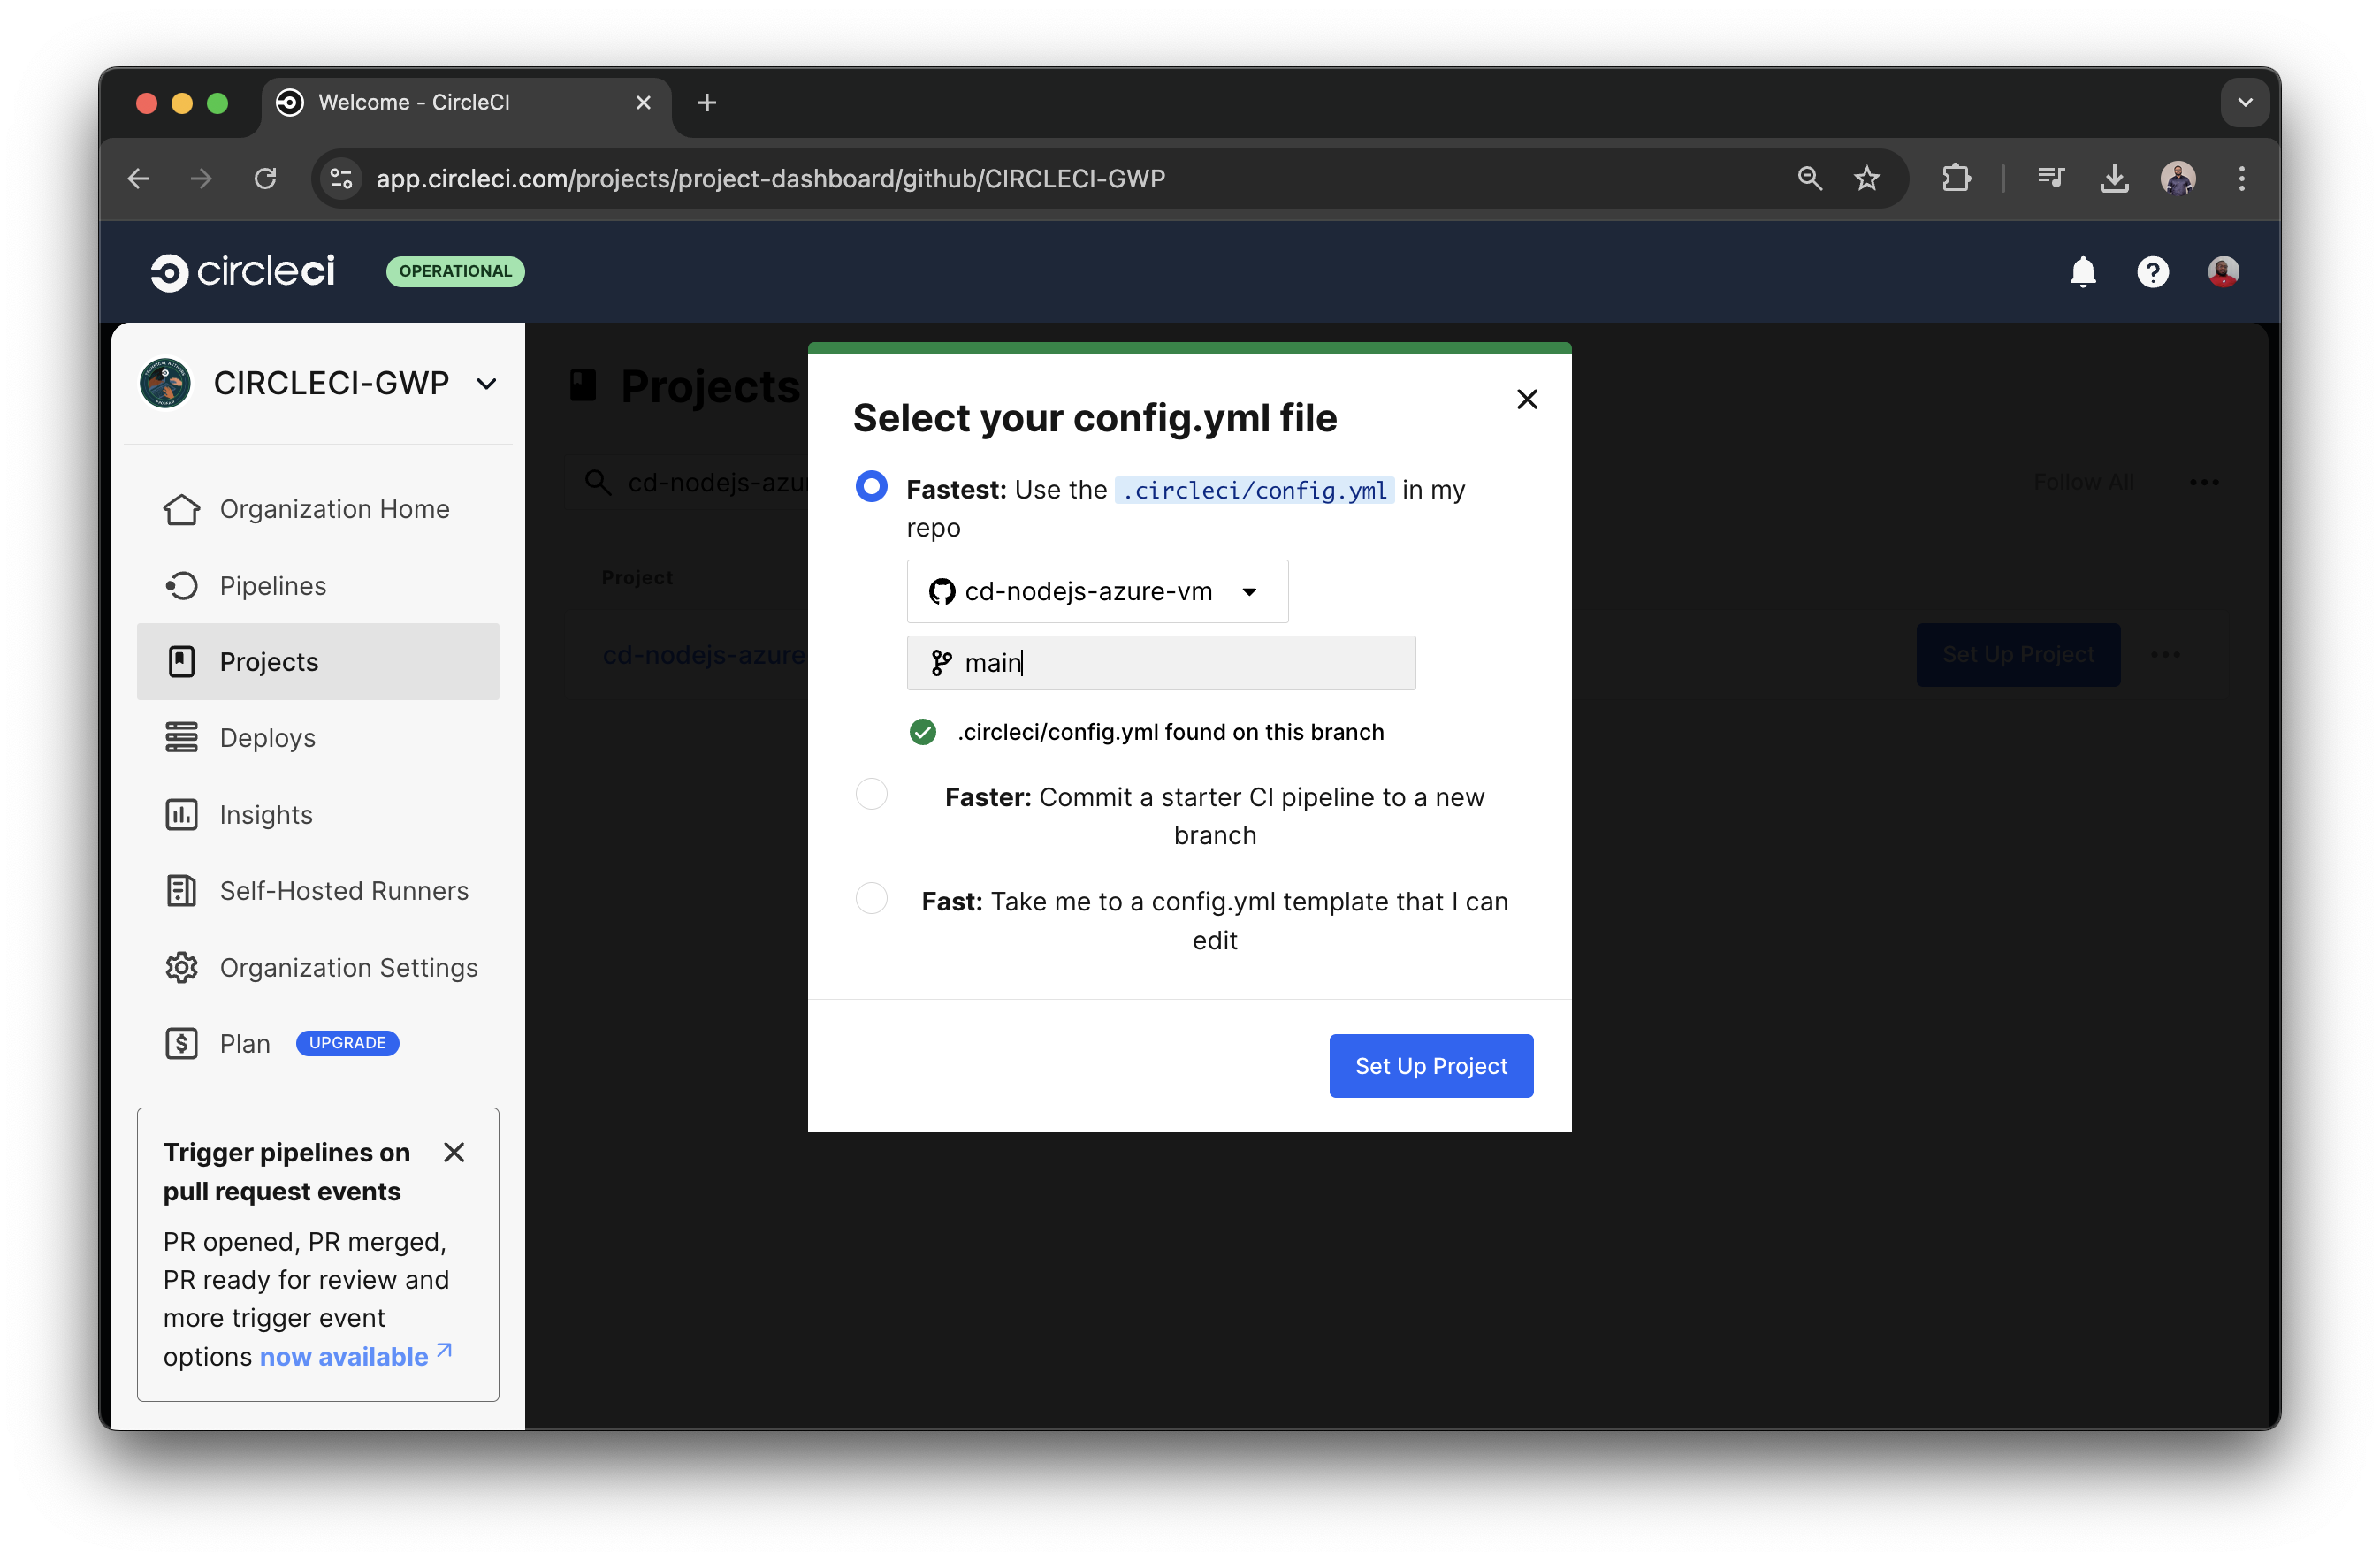The image size is (2380, 1561).
Task: Click the Set Up Project button
Action: coord(1430,1065)
